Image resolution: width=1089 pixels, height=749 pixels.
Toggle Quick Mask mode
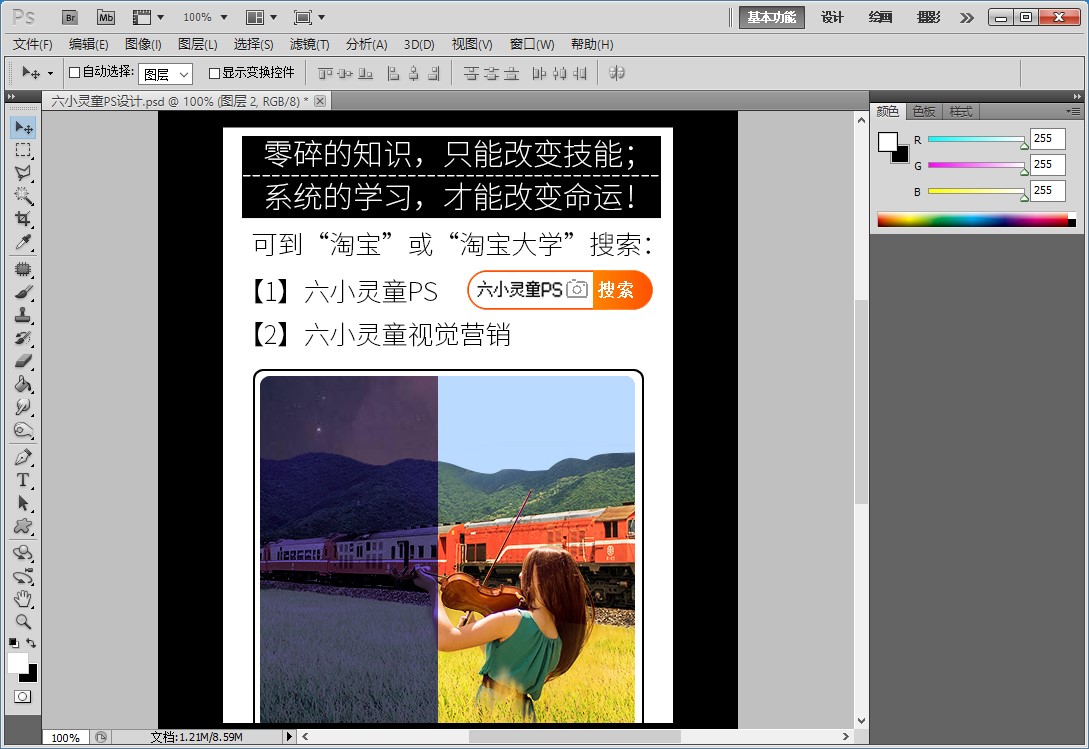[23, 698]
